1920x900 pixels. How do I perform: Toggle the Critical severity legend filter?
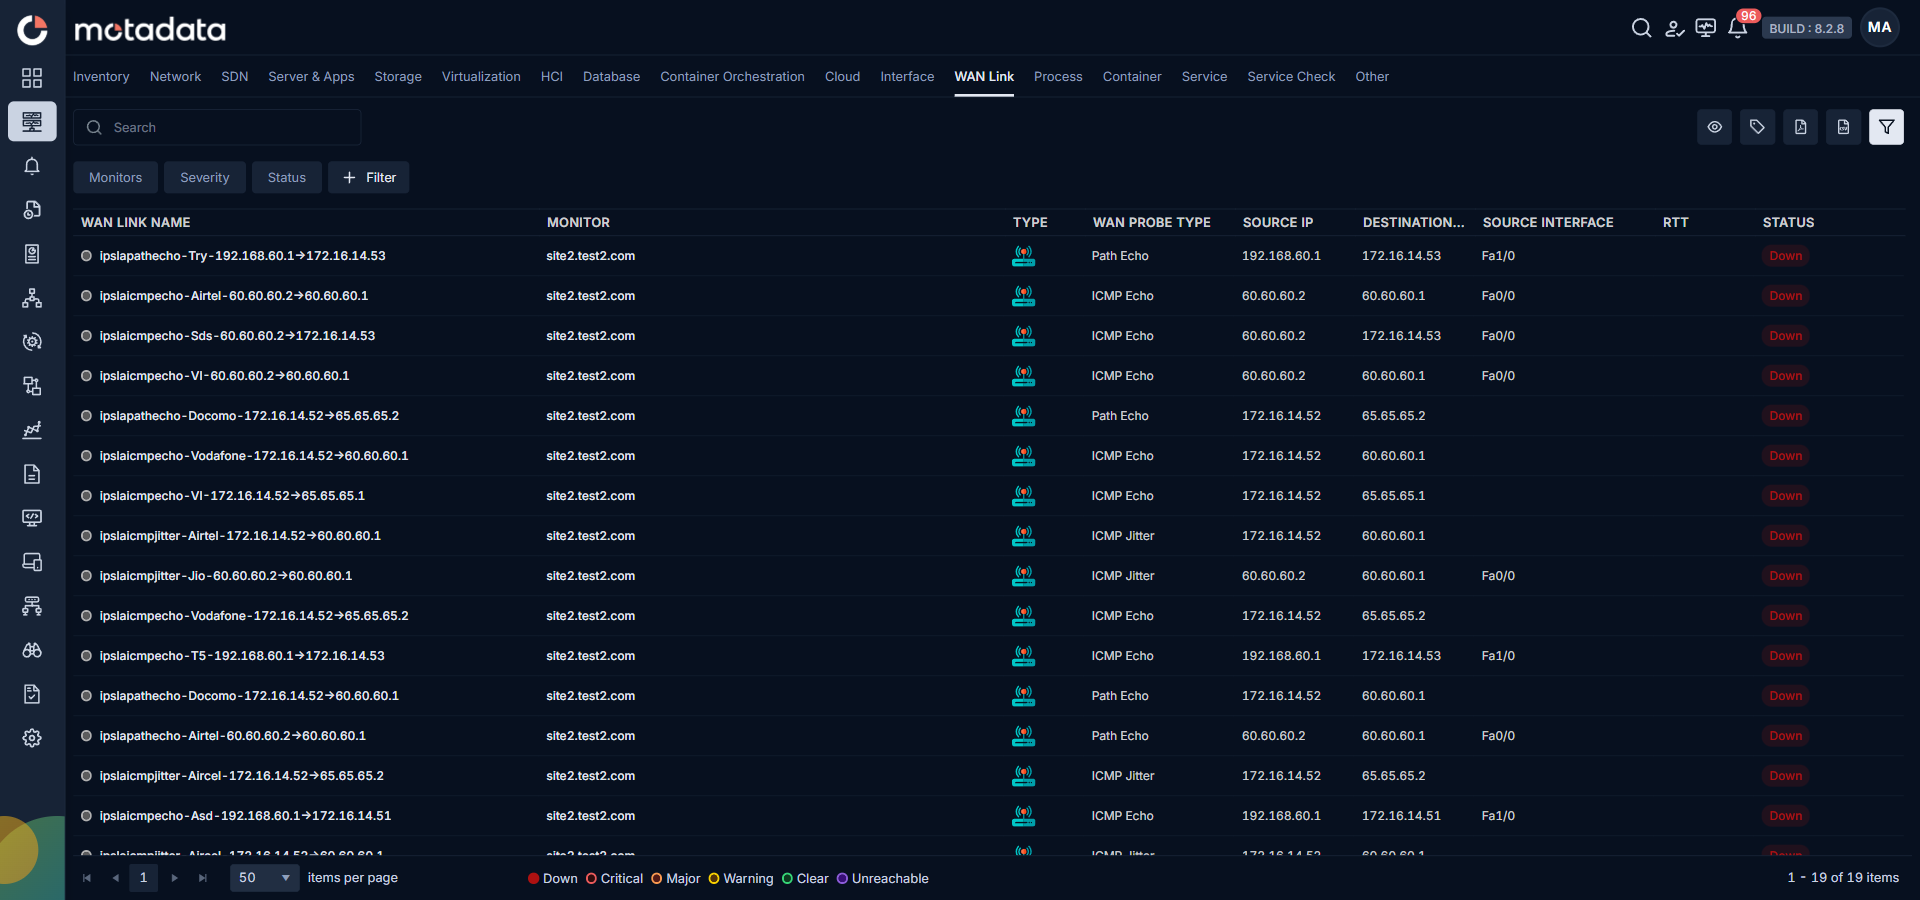point(614,879)
